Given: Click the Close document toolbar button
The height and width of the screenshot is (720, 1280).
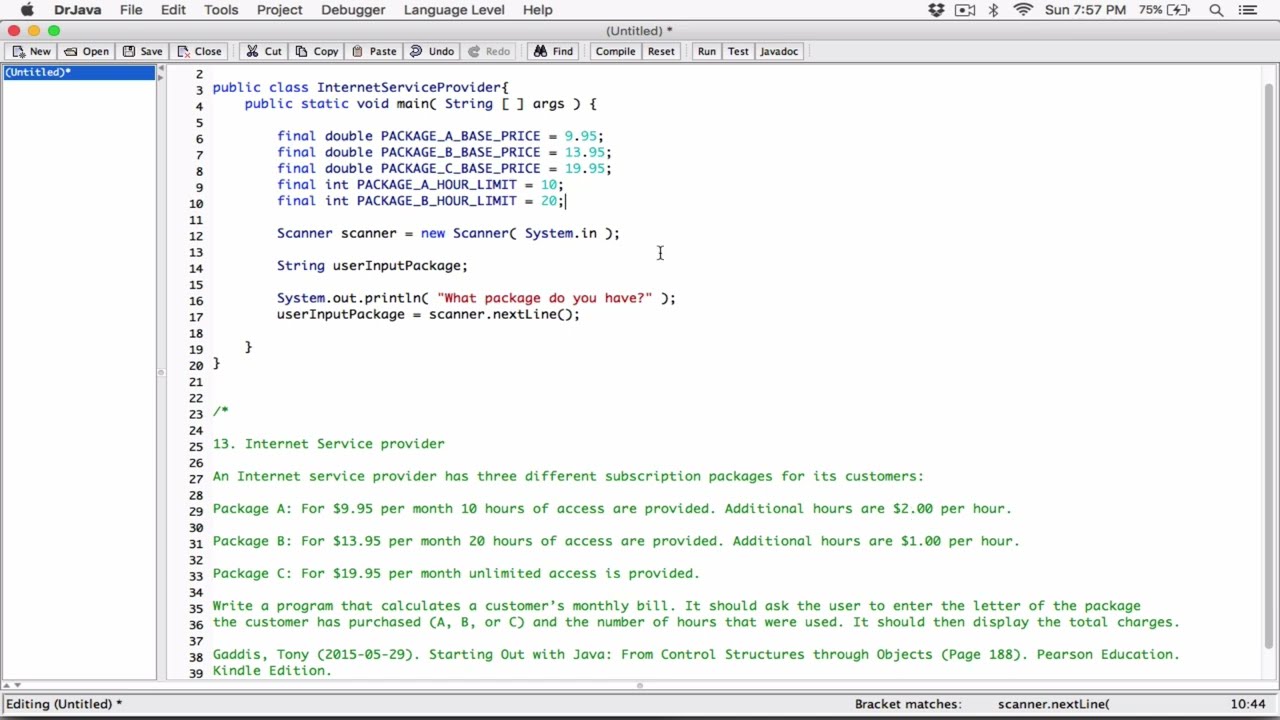Looking at the screenshot, I should tap(198, 51).
